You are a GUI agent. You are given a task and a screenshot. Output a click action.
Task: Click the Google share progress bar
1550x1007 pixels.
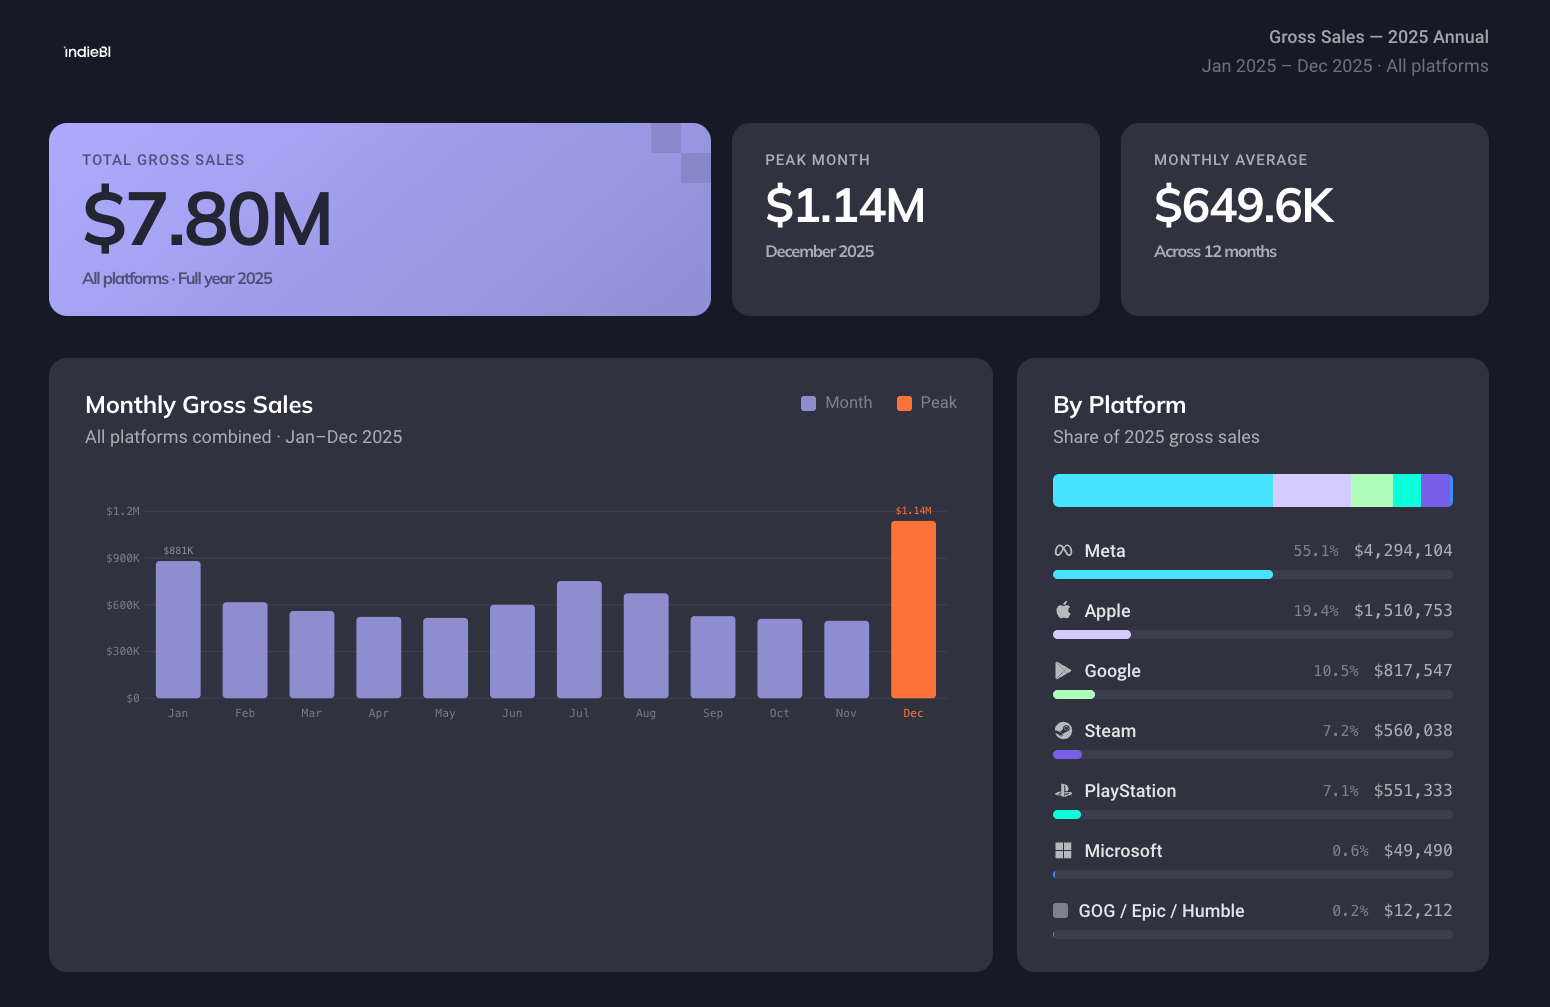point(1253,695)
